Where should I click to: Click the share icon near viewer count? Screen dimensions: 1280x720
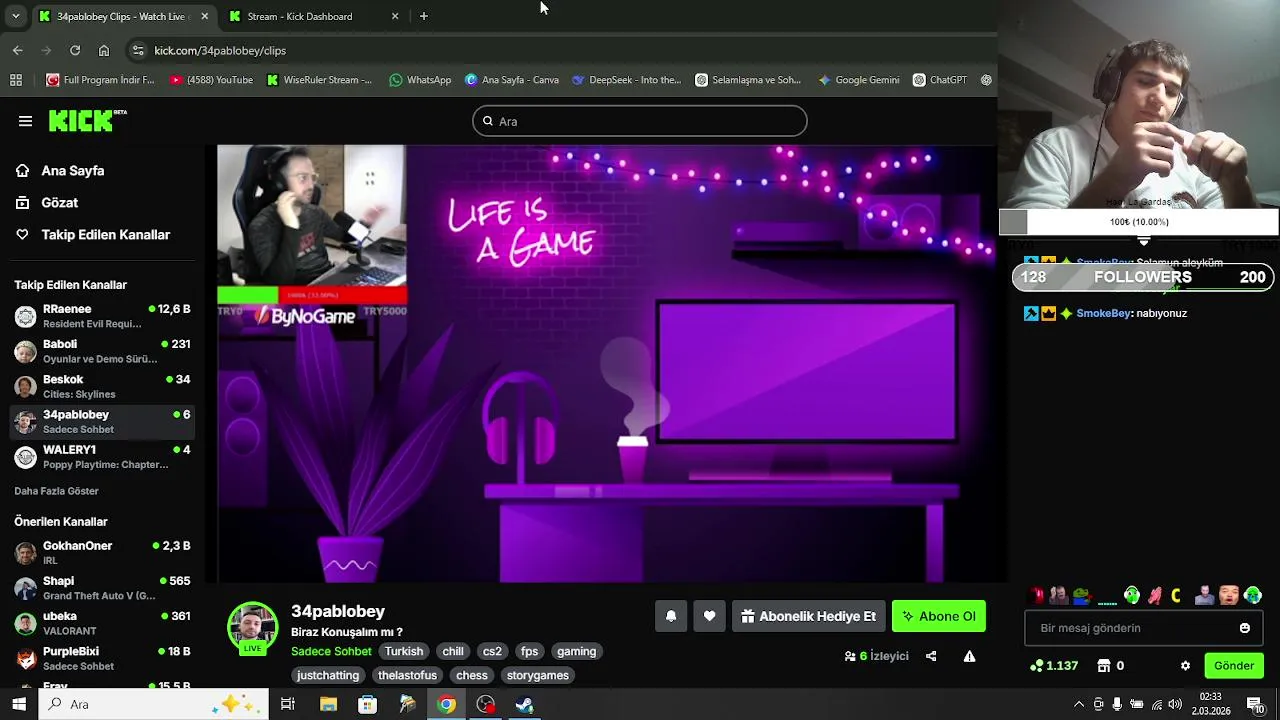click(931, 656)
